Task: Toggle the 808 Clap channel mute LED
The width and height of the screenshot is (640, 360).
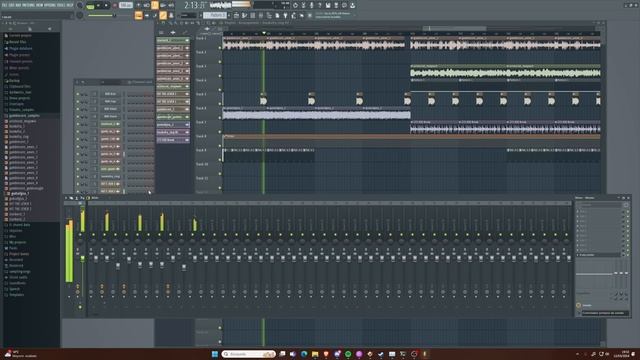Action: click(x=78, y=102)
